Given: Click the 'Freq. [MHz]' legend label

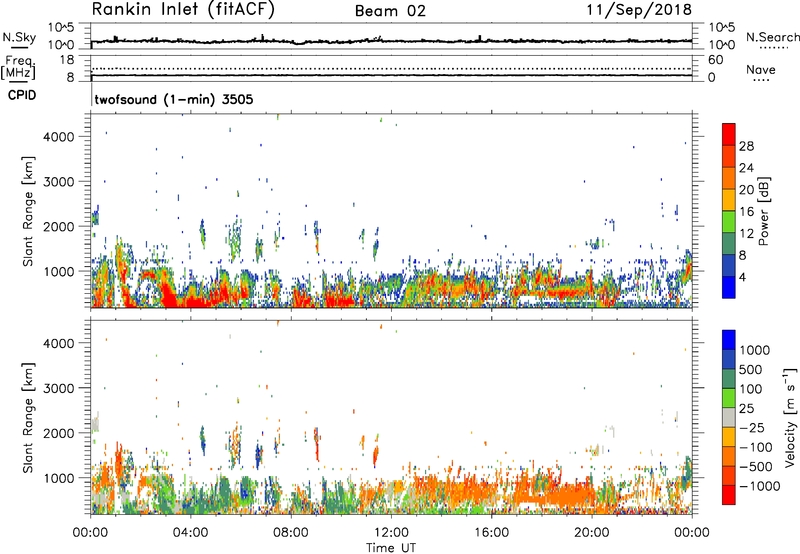Looking at the screenshot, I should click(x=18, y=67).
